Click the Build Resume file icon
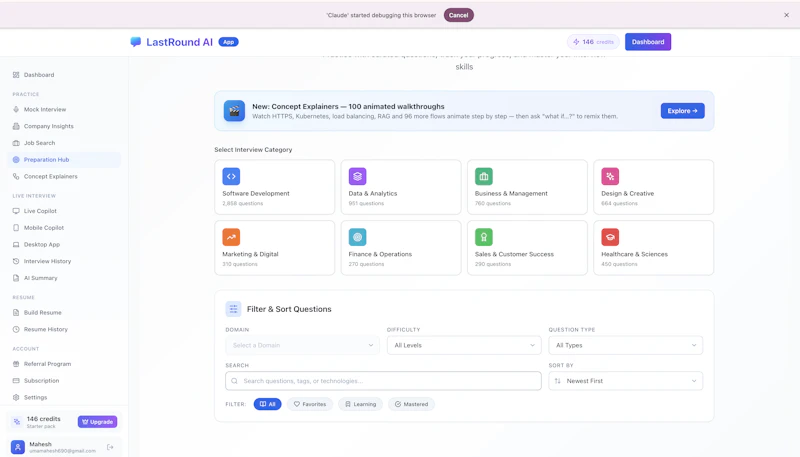 coord(16,312)
